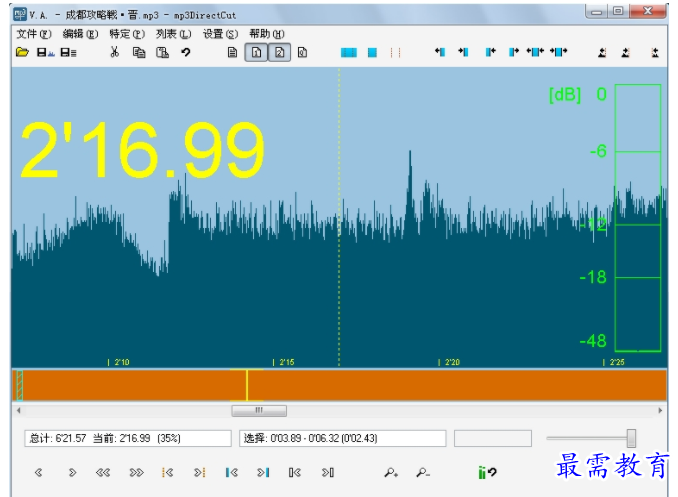Click the rightmost icon in the top toolbar
Screen dimensions: 678x497
point(655,52)
